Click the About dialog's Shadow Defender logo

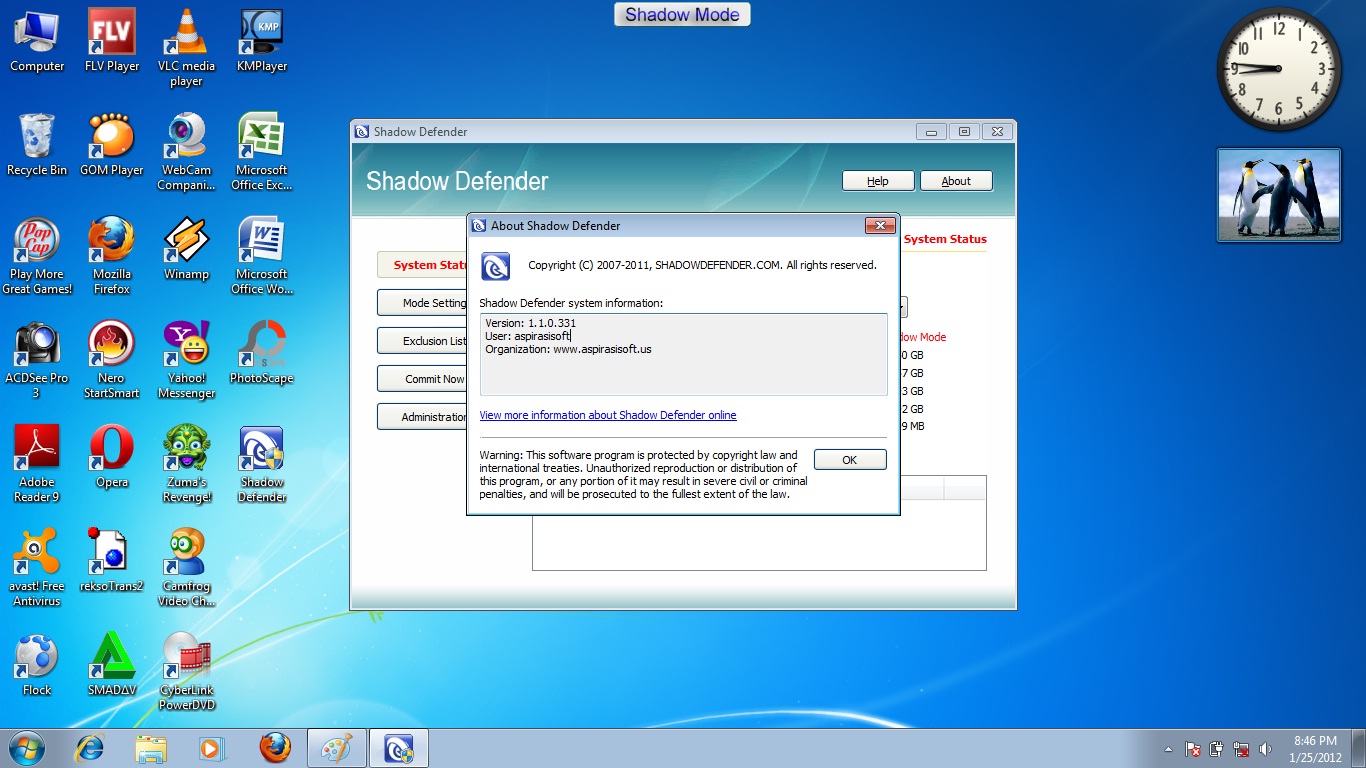[496, 266]
